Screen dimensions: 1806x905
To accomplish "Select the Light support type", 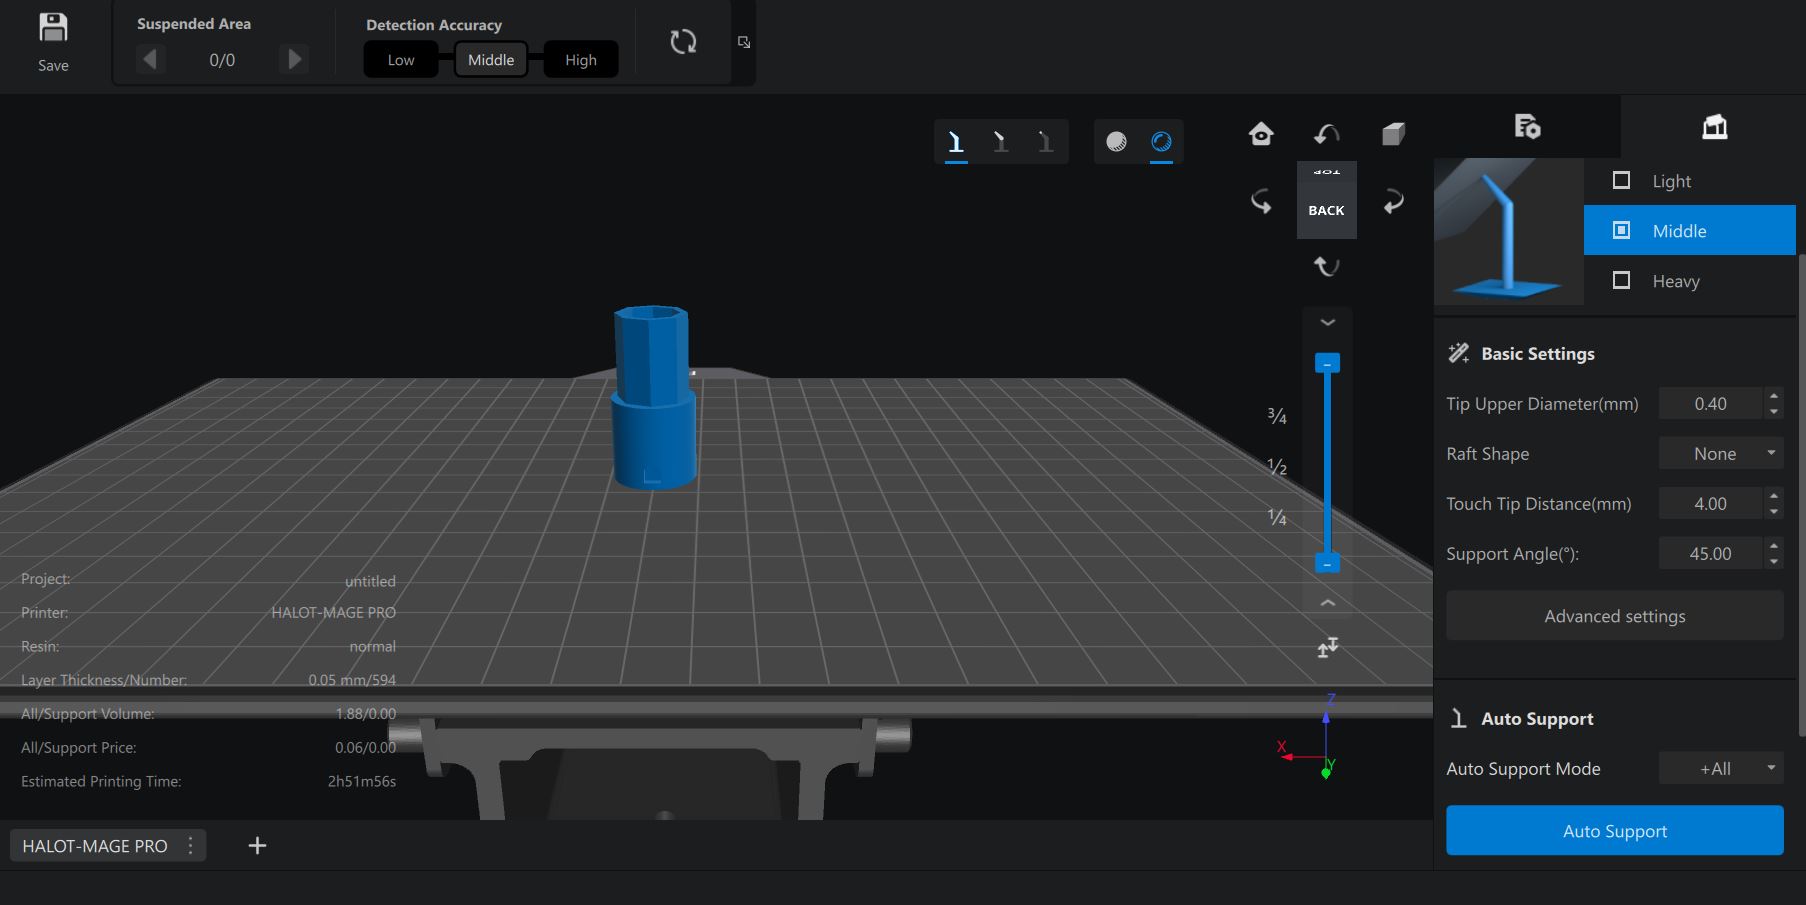I will coord(1670,180).
